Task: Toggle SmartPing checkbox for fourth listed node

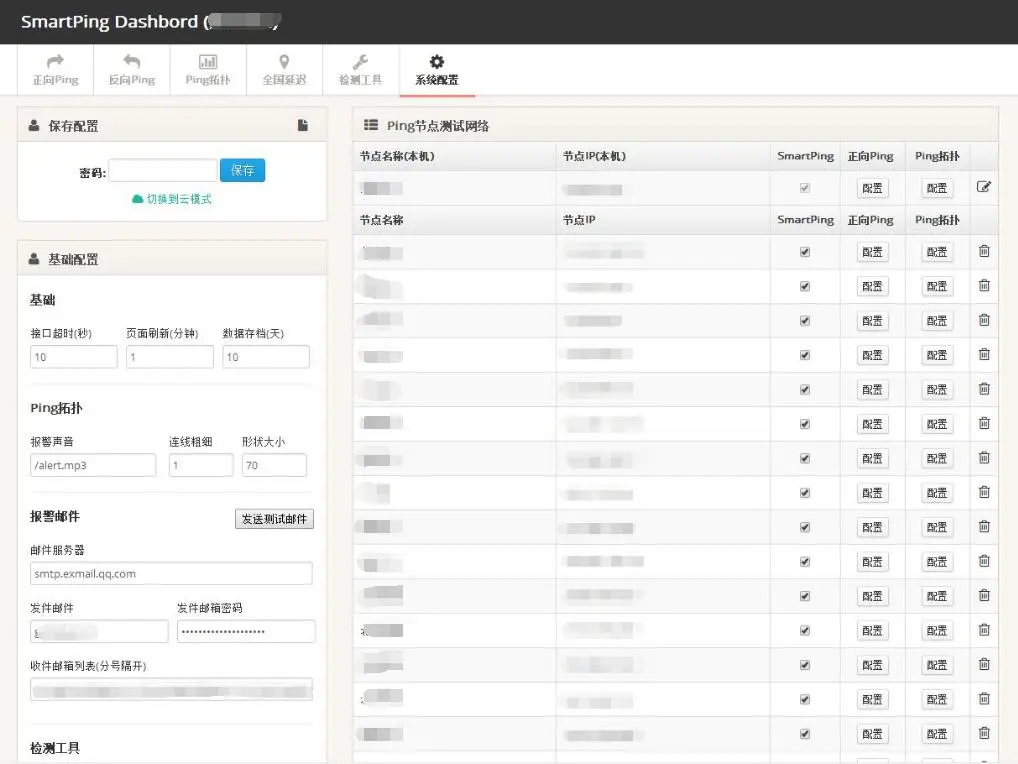Action: [x=805, y=355]
